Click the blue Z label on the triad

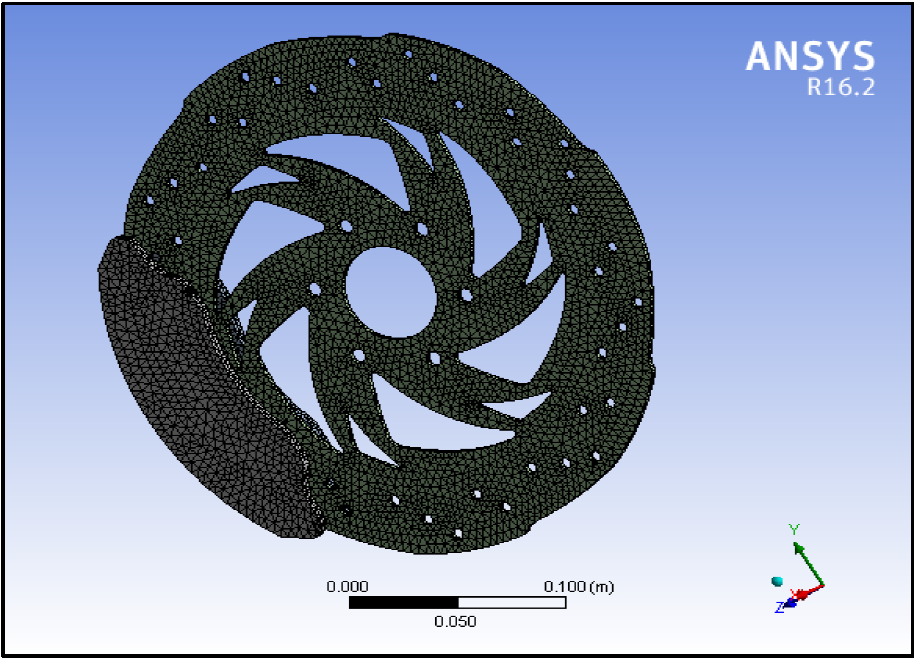(x=777, y=607)
